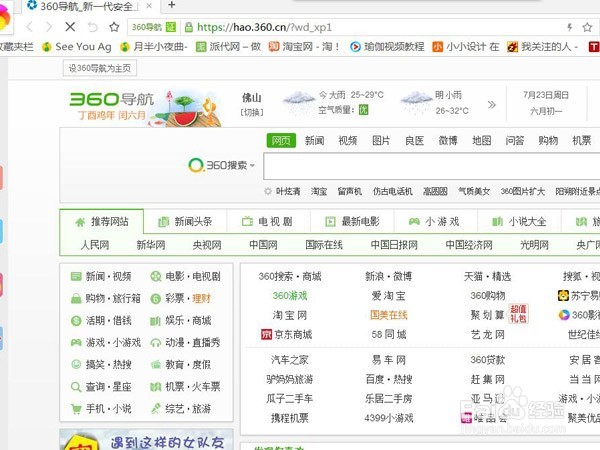This screenshot has height=450, width=600.
Task: Select the 新闻 search type tab
Action: pos(315,140)
